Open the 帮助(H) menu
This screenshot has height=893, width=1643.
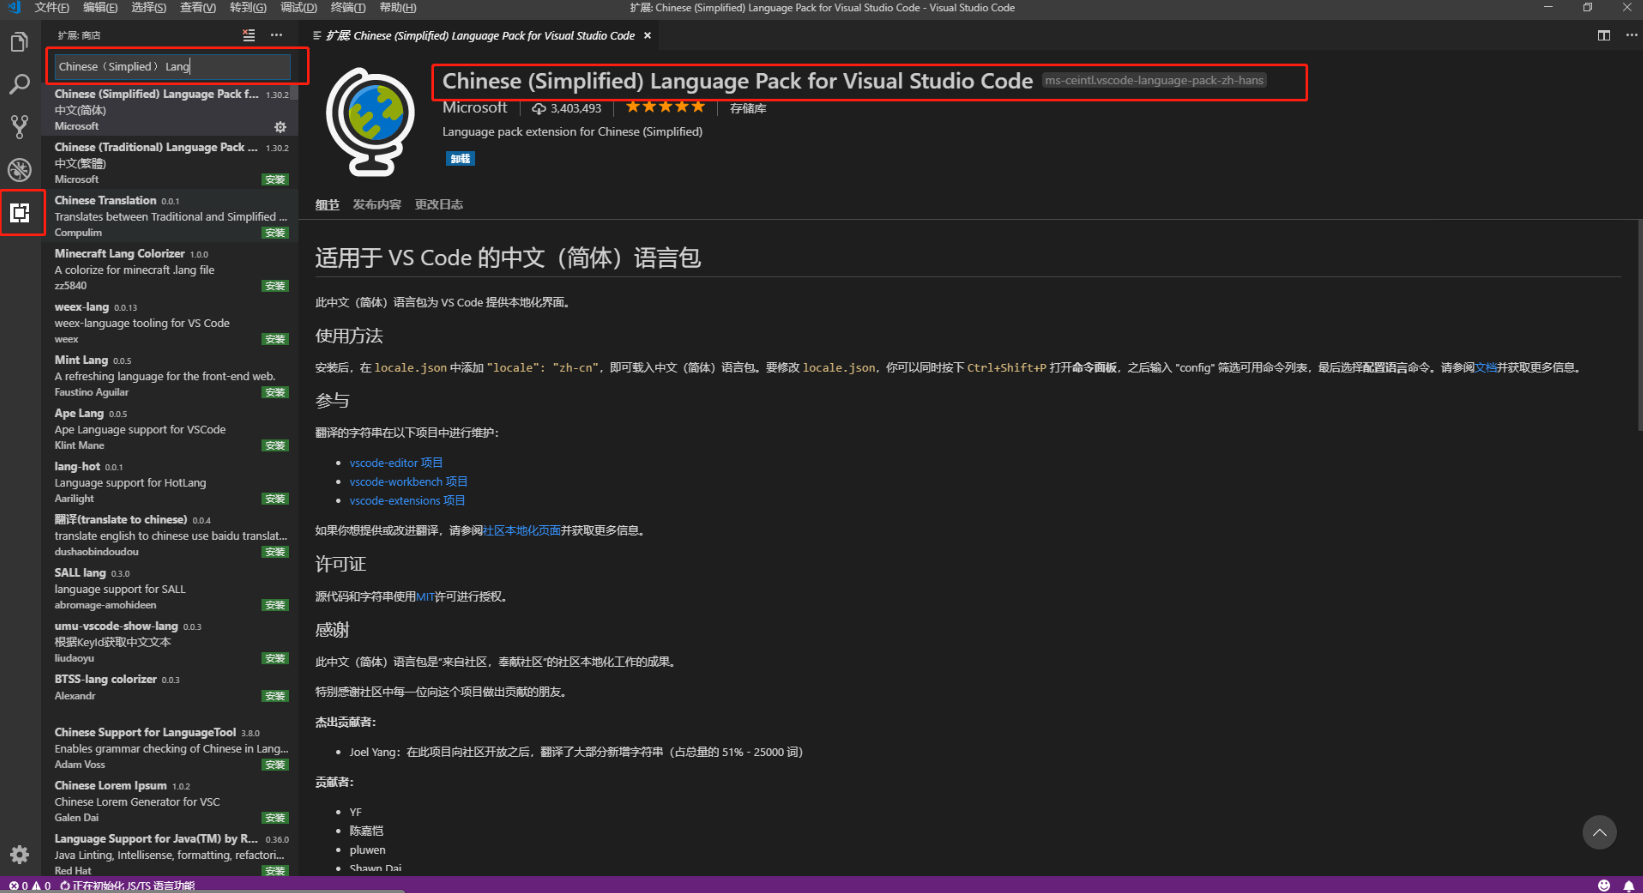(x=397, y=7)
